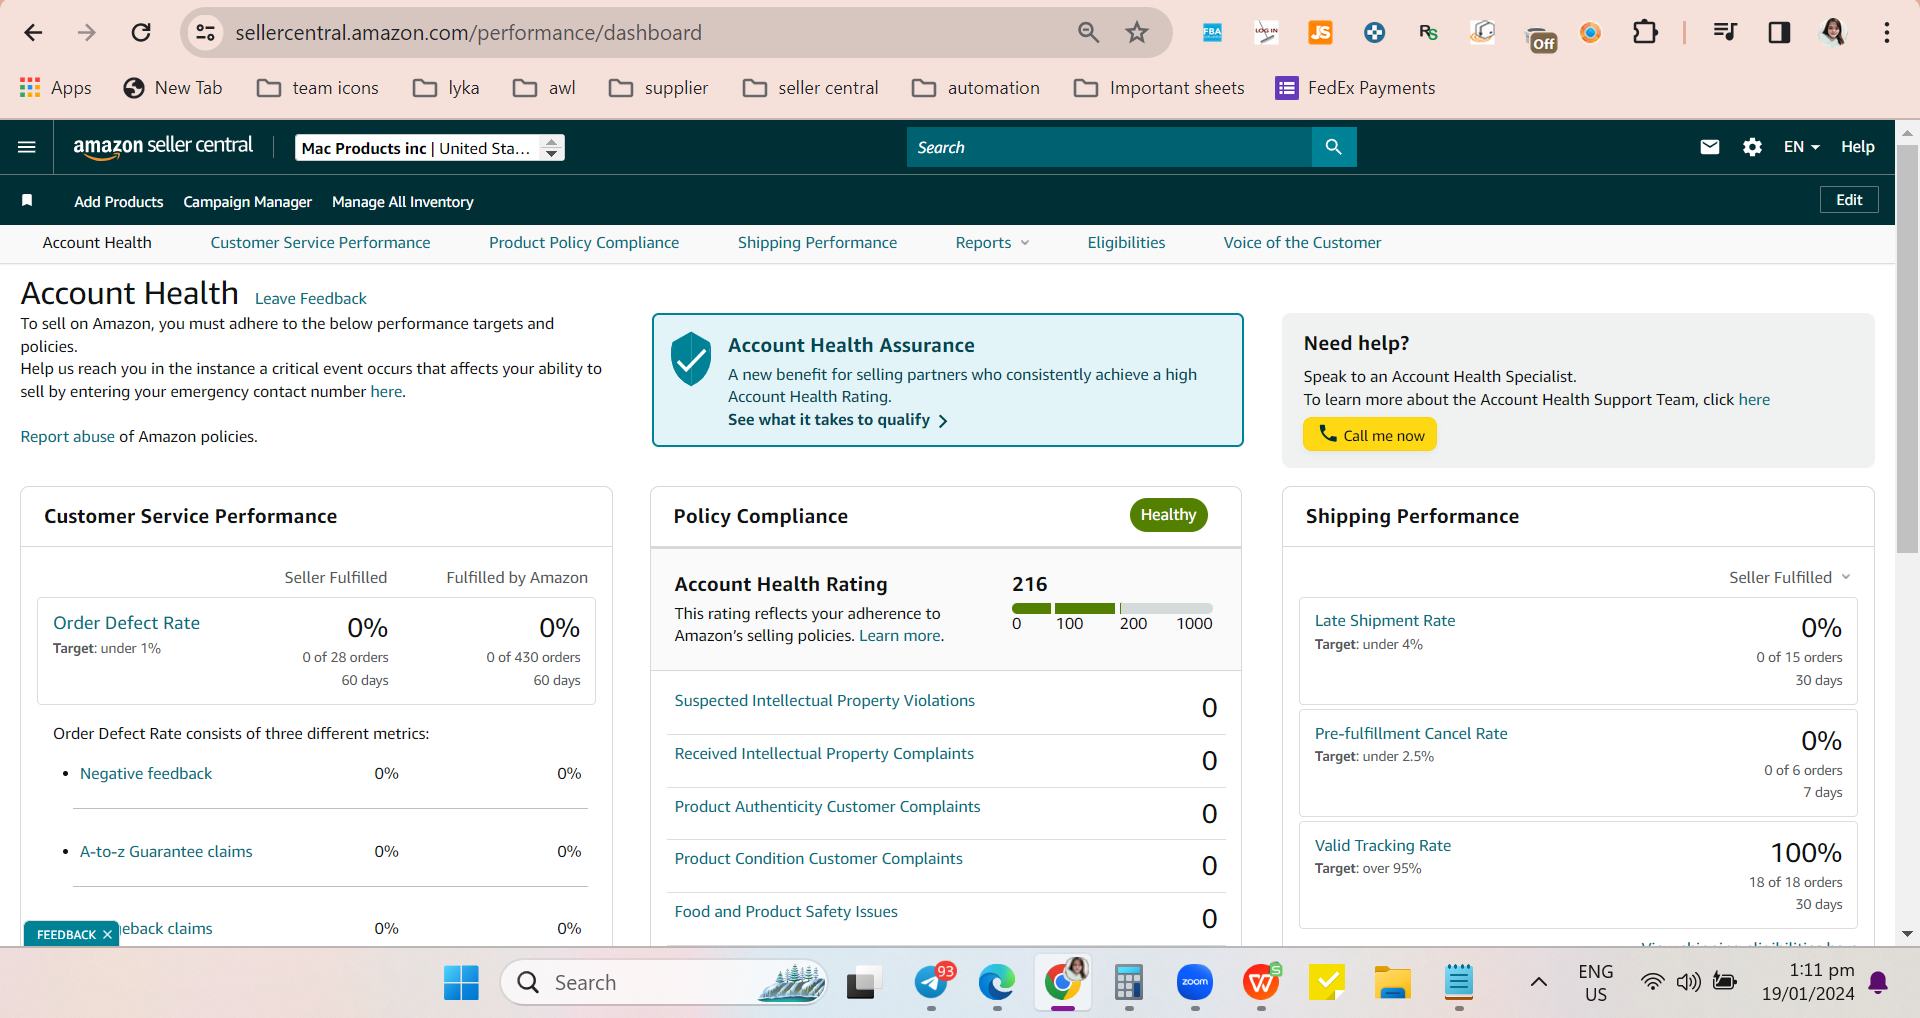Open Zoom from the taskbar
Viewport: 1920px width, 1018px height.
click(x=1195, y=983)
